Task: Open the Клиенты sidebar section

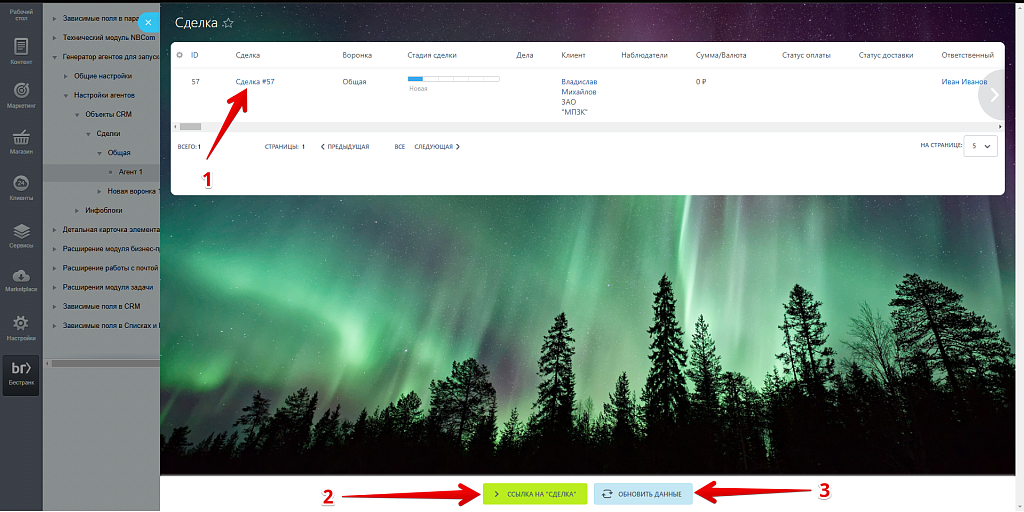Action: [21, 188]
